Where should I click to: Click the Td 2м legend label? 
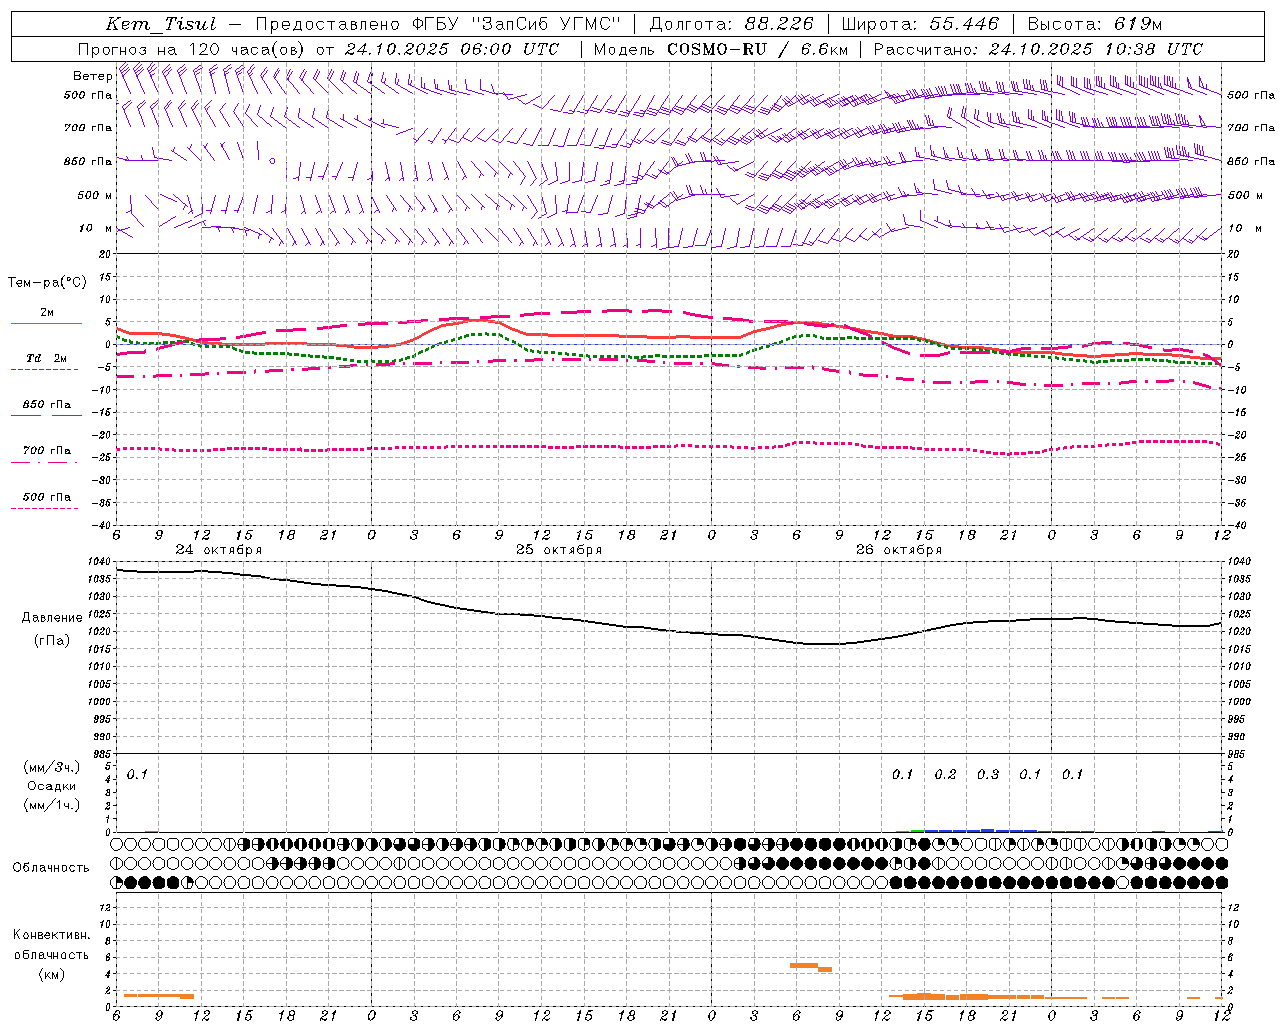point(46,358)
